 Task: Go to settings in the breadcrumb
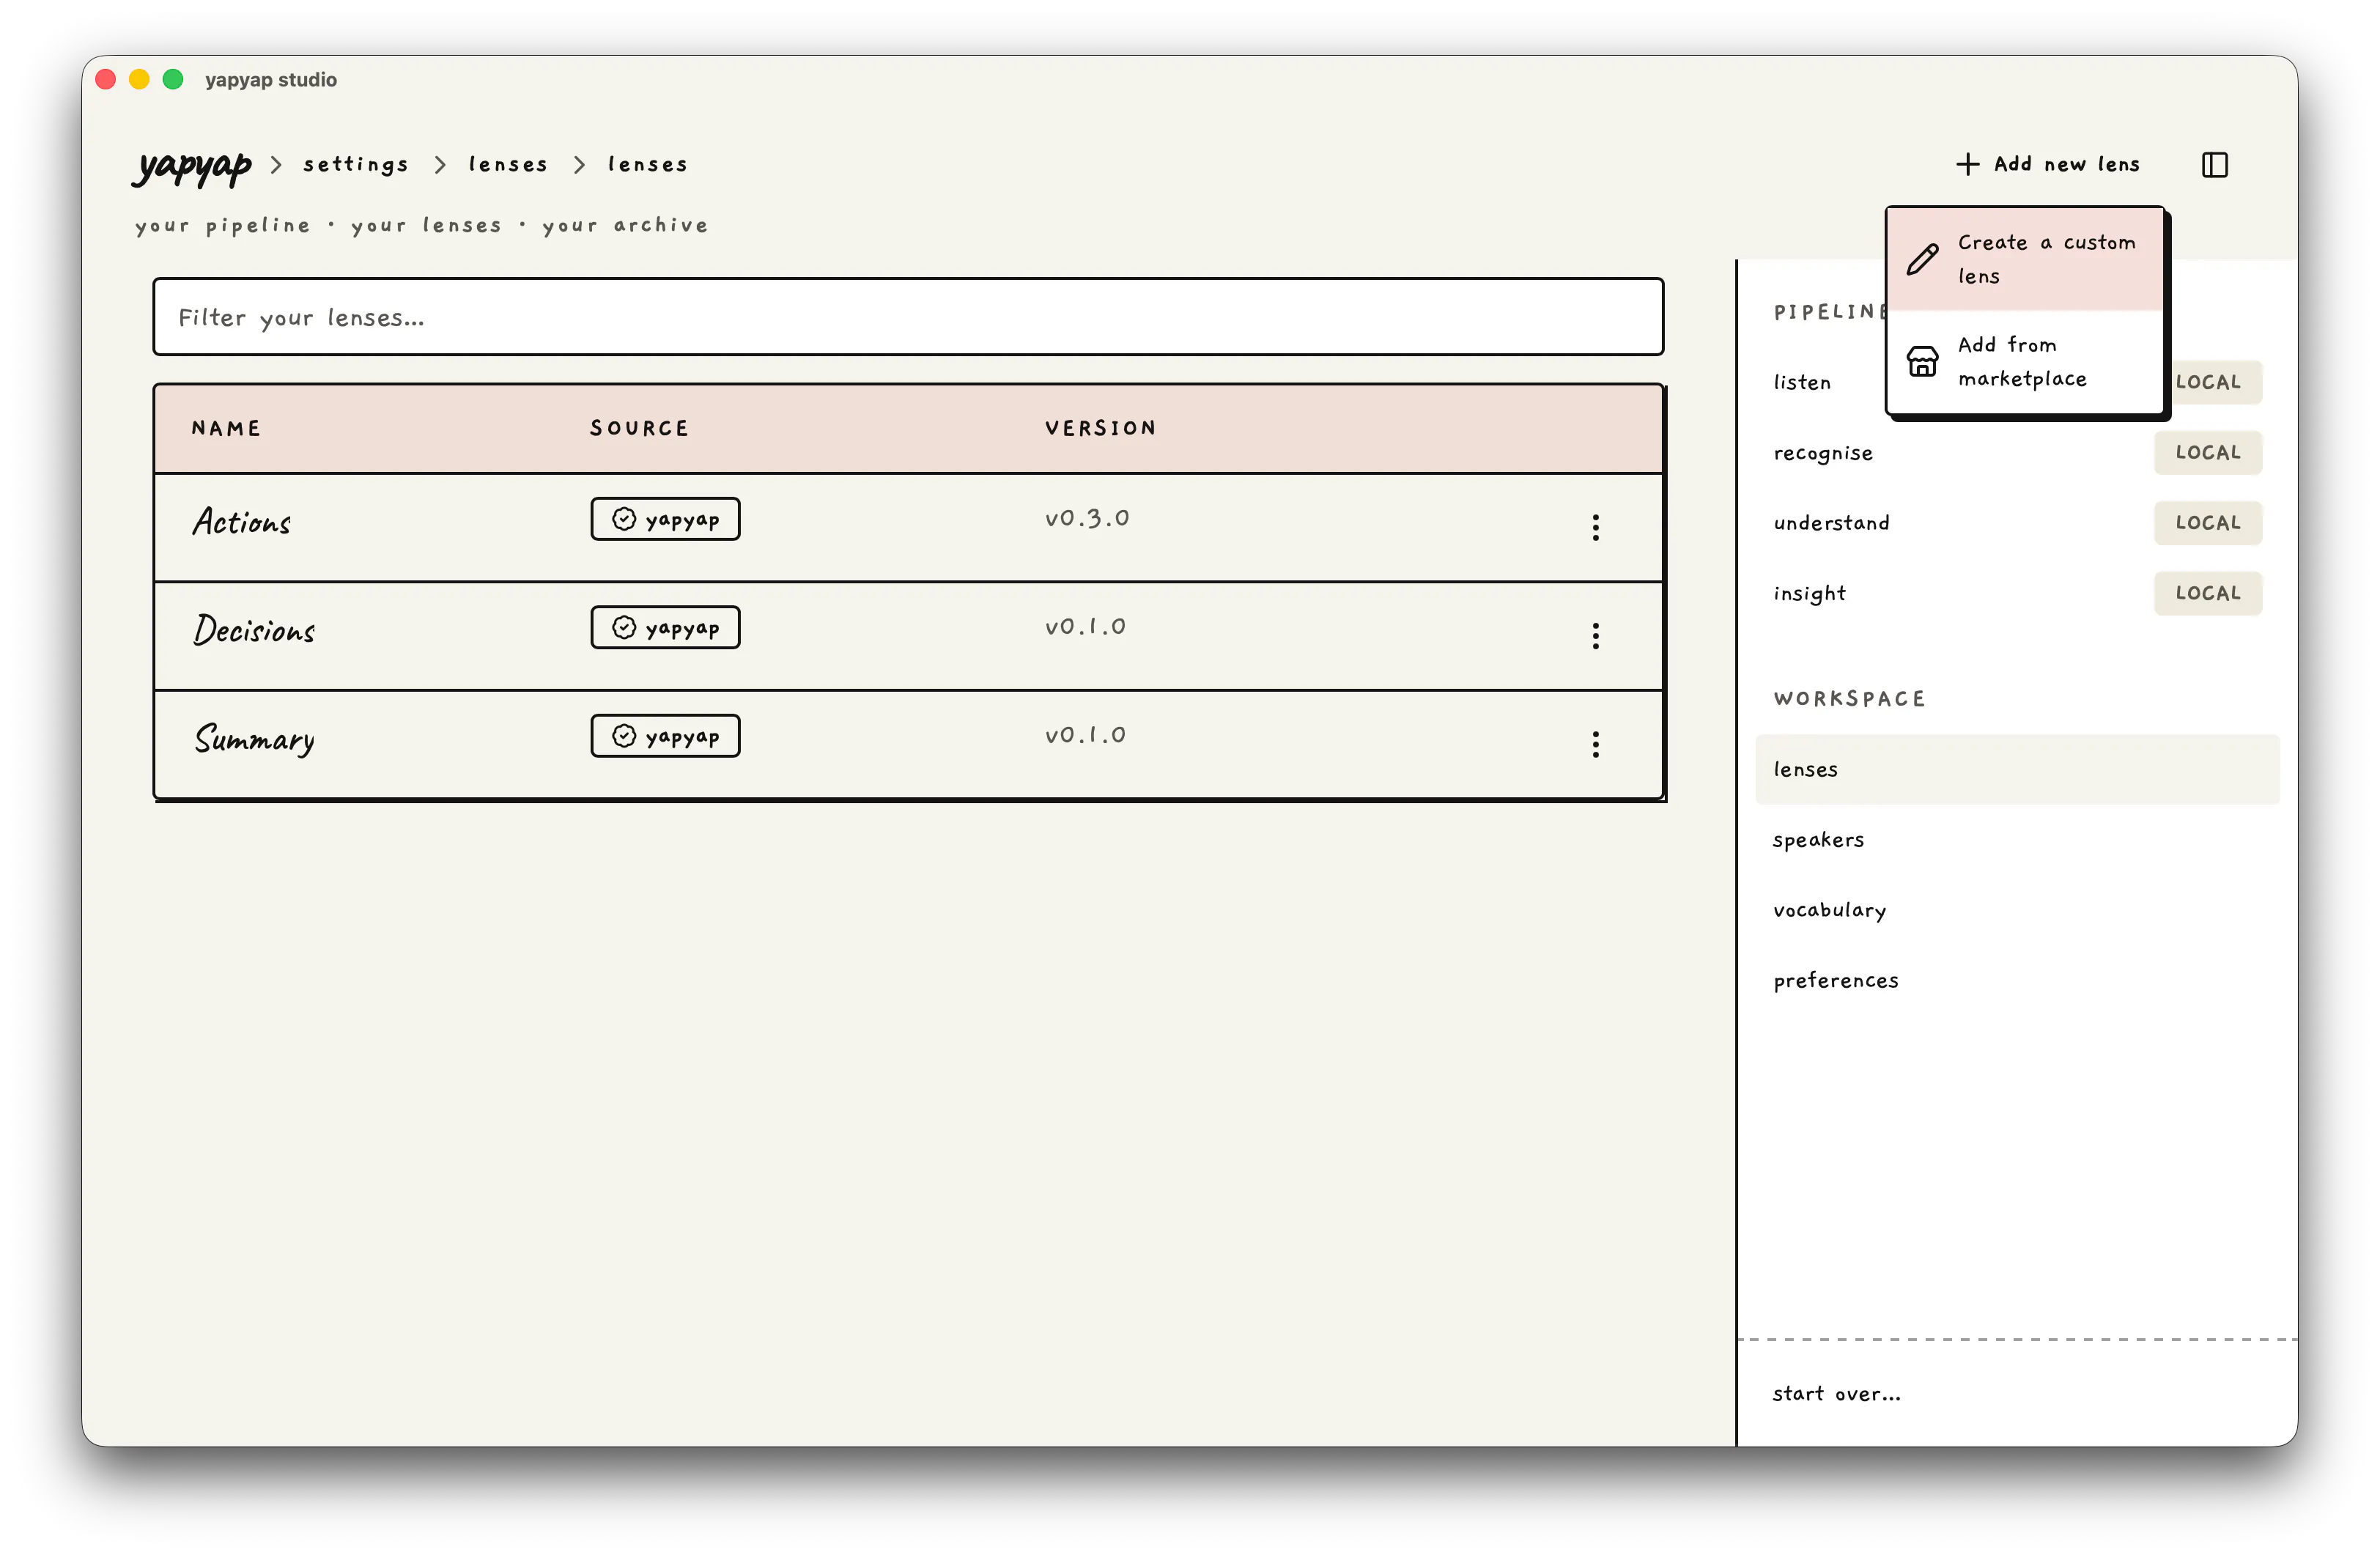pyautogui.click(x=356, y=164)
